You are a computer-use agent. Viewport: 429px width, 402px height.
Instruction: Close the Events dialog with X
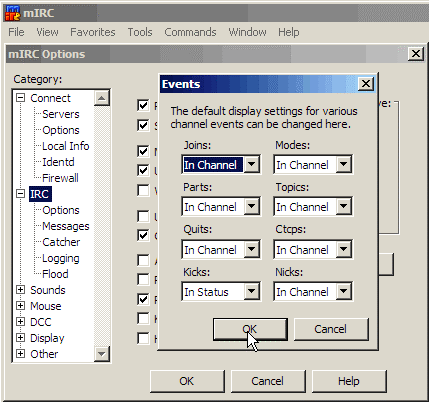point(366,84)
